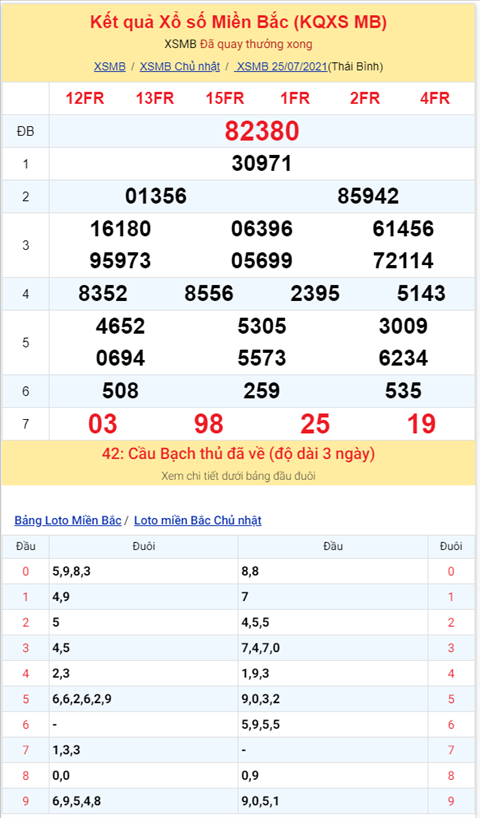
Task: Click loto head values 9,0,5,1
Action: click(x=260, y=801)
